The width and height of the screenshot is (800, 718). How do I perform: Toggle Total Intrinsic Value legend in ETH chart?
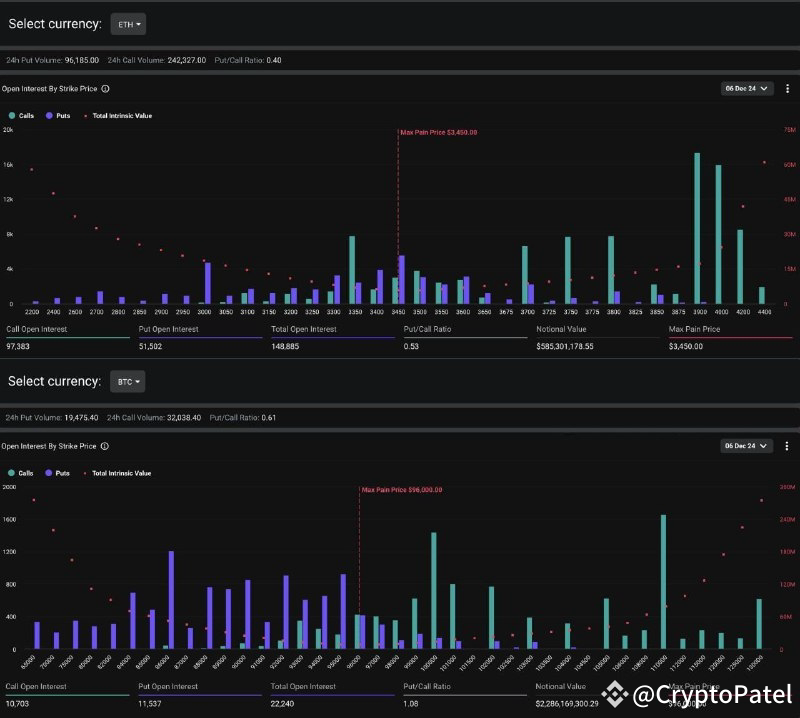pyautogui.click(x=118, y=116)
